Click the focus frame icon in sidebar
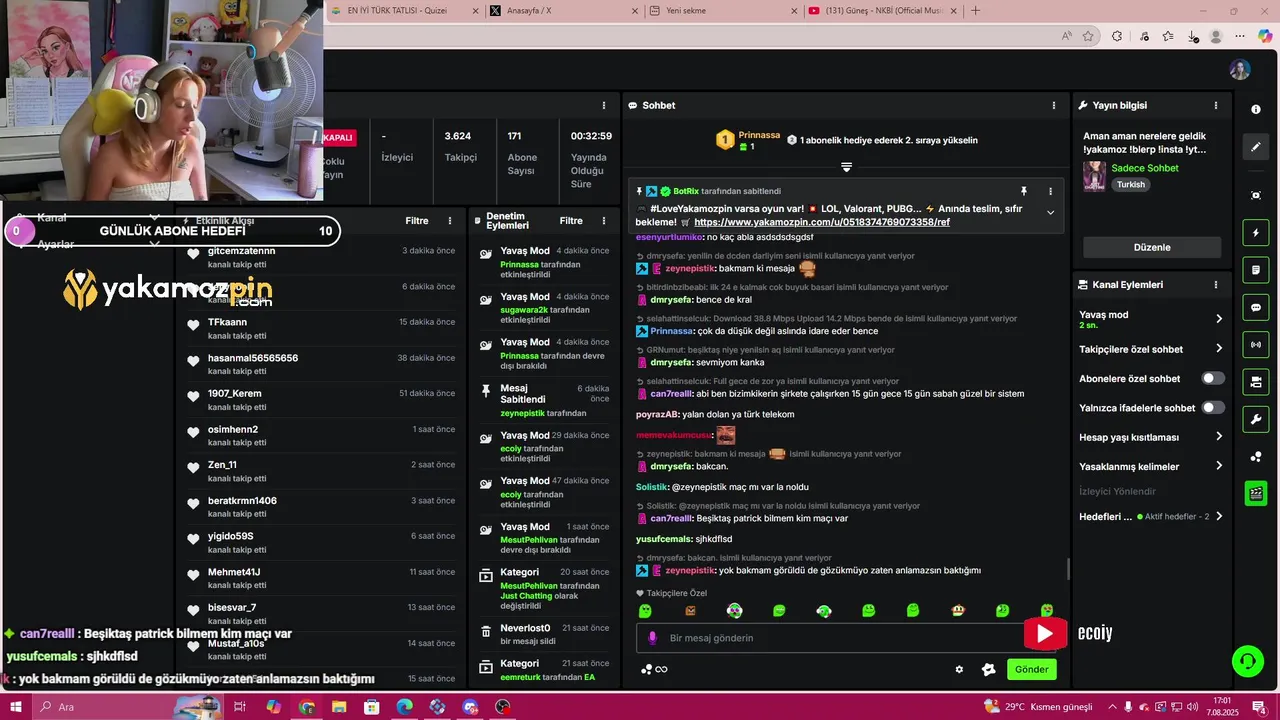 click(x=1256, y=195)
